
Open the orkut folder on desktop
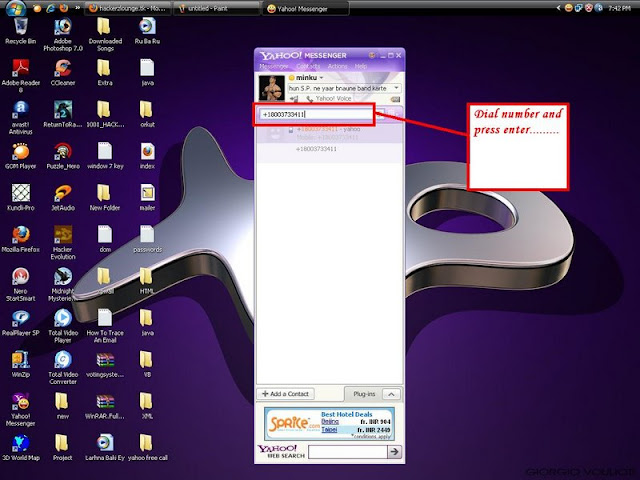pos(147,114)
